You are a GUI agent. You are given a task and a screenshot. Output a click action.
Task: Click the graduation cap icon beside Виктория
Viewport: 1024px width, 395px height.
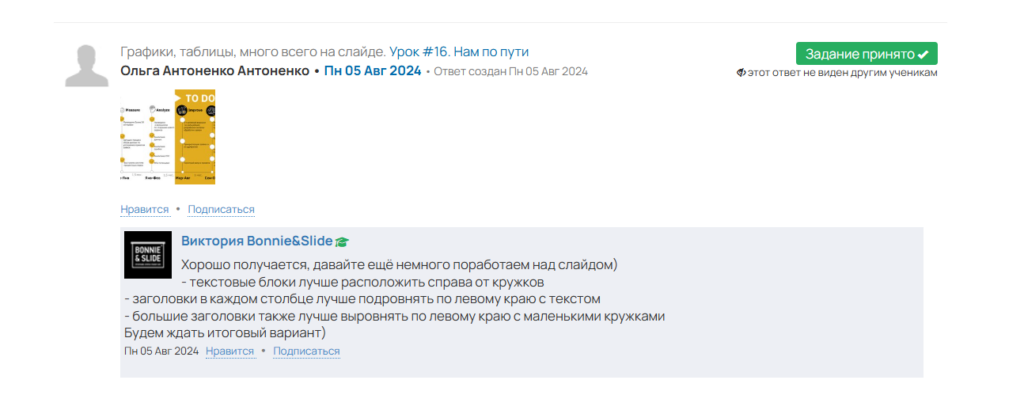342,242
